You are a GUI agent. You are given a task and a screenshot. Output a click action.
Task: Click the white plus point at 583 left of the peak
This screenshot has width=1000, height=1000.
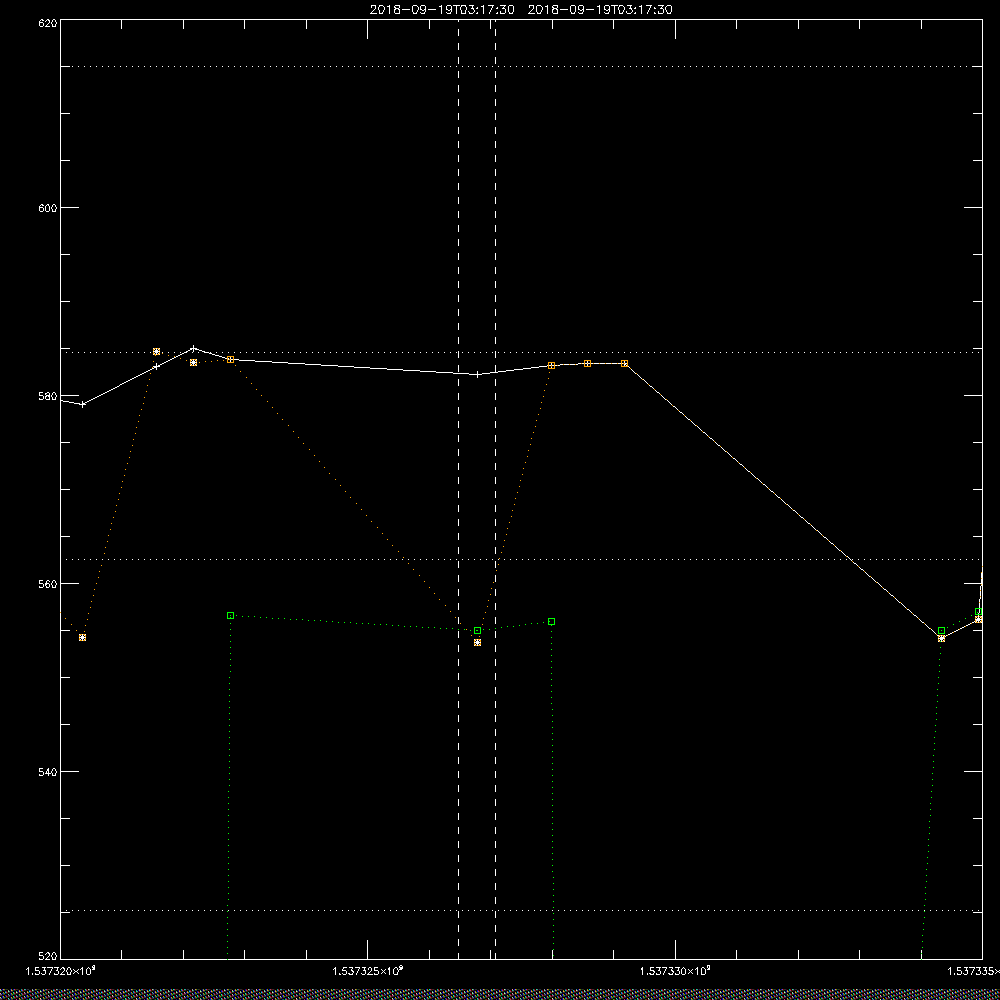[156, 367]
